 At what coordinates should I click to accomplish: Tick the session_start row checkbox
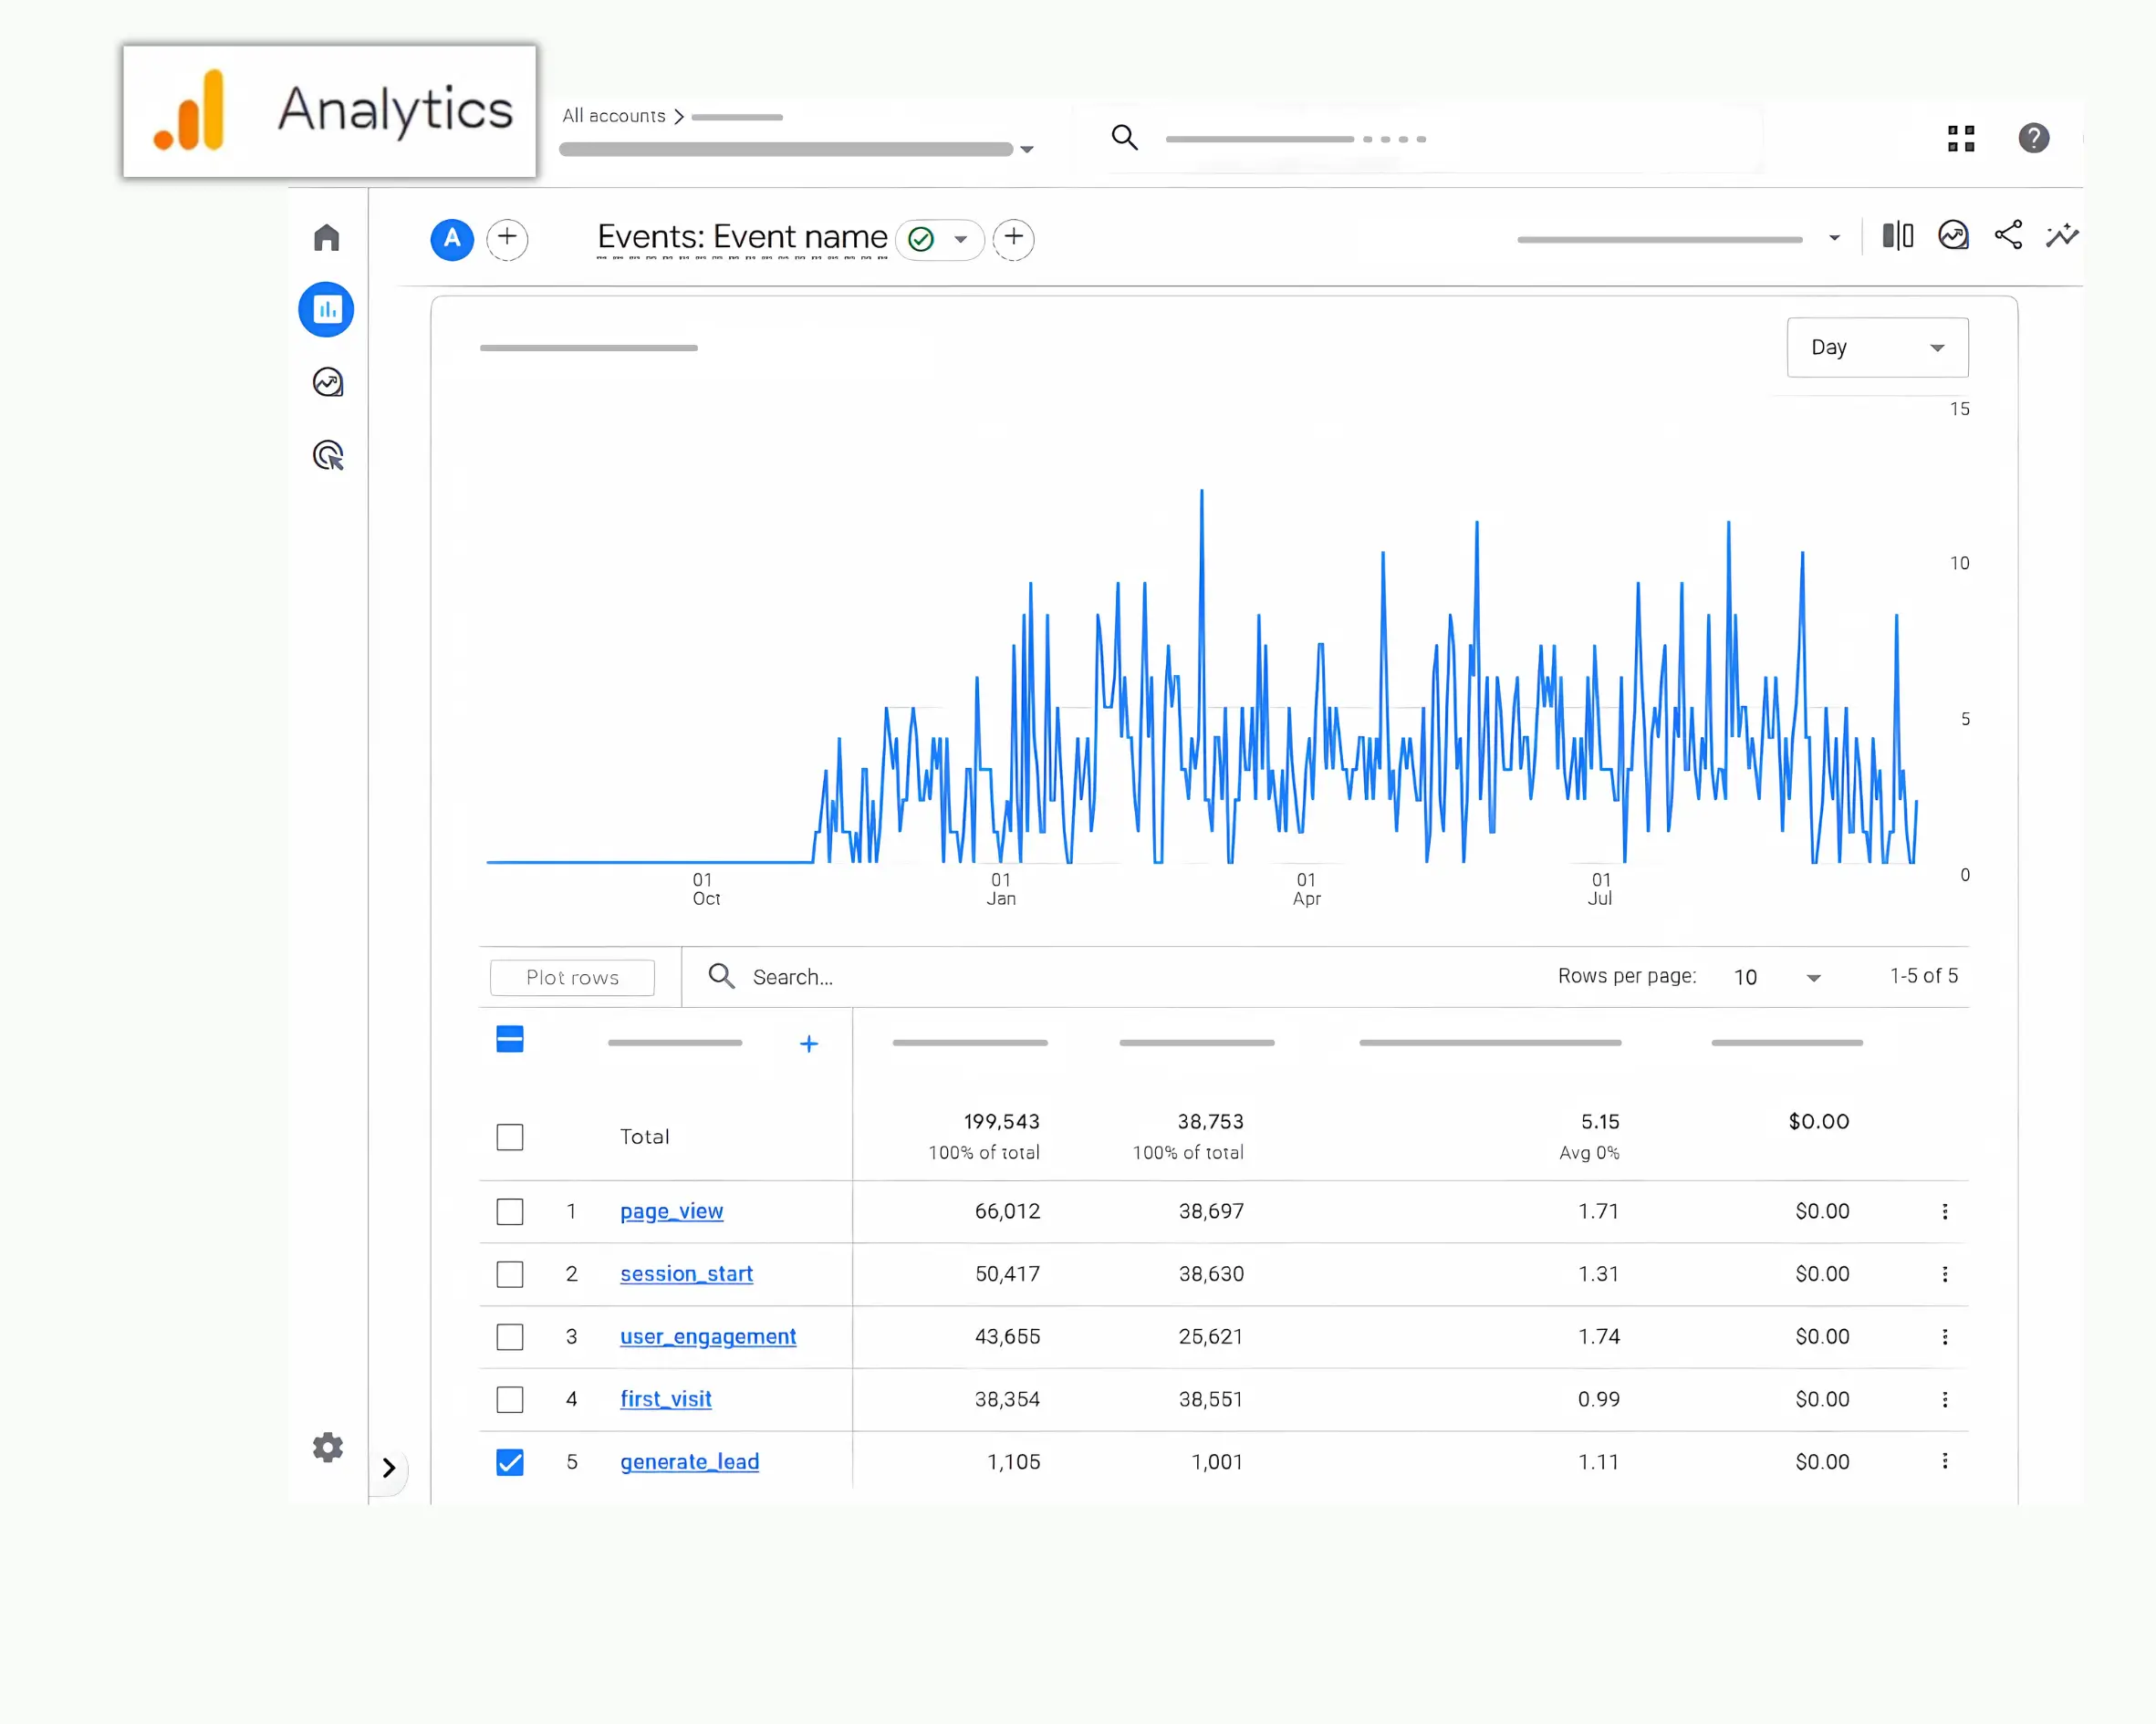[510, 1274]
